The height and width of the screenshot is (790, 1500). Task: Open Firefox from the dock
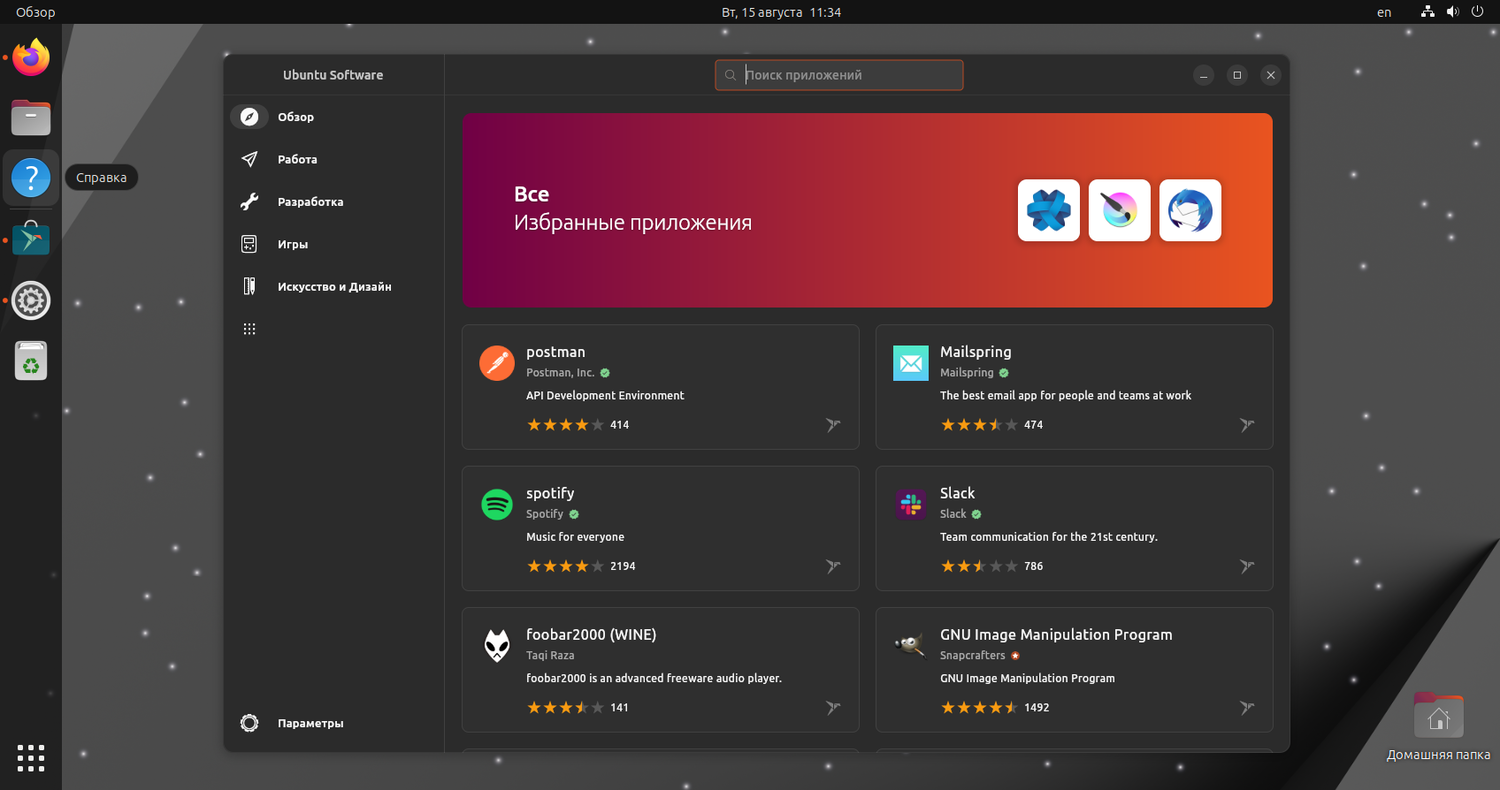click(x=31, y=57)
